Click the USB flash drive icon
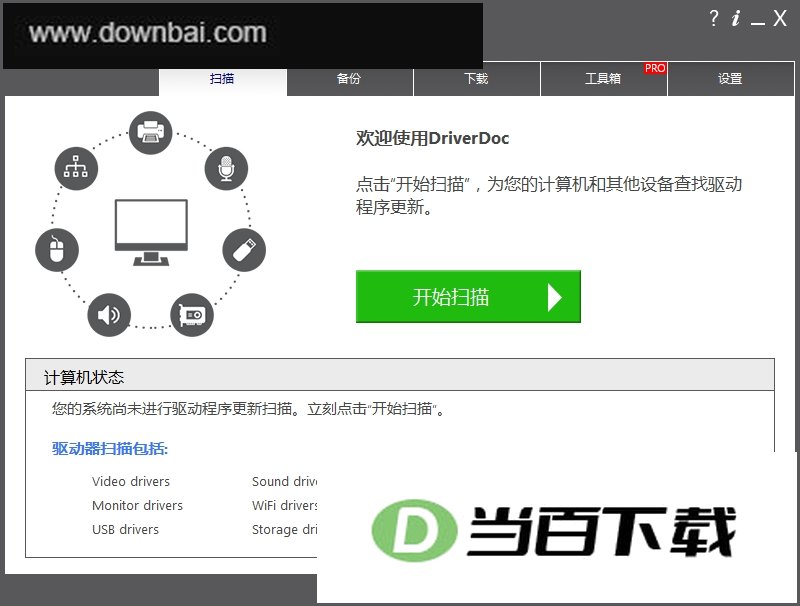 point(244,250)
